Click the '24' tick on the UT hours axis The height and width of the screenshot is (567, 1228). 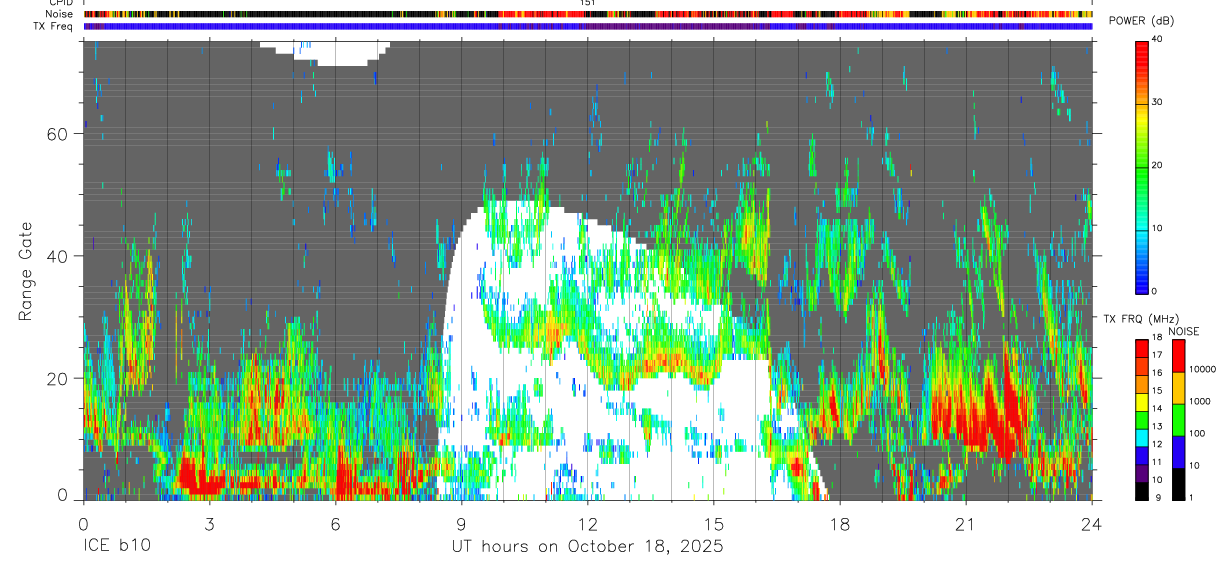[x=1092, y=523]
